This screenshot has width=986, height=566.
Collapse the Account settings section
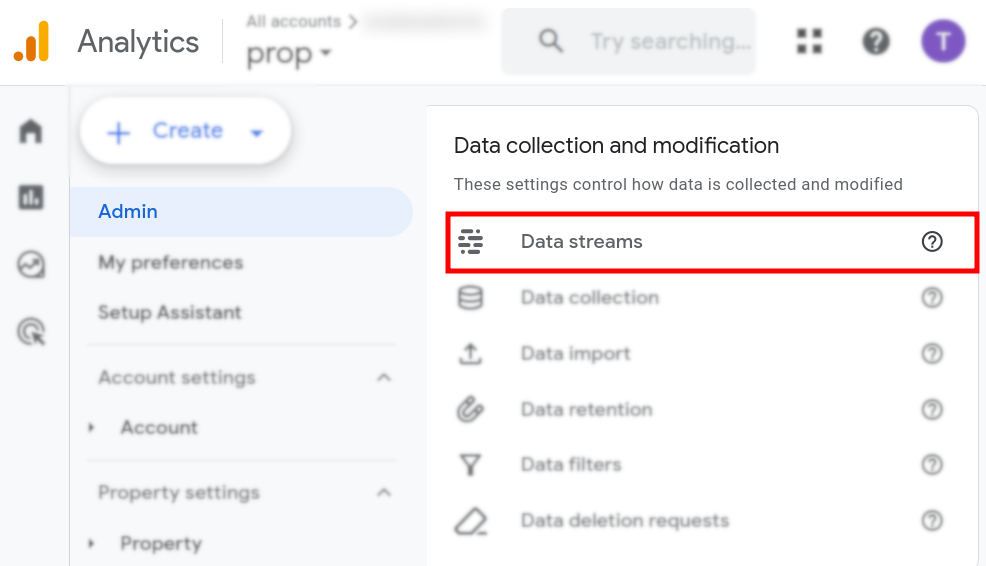click(x=383, y=377)
